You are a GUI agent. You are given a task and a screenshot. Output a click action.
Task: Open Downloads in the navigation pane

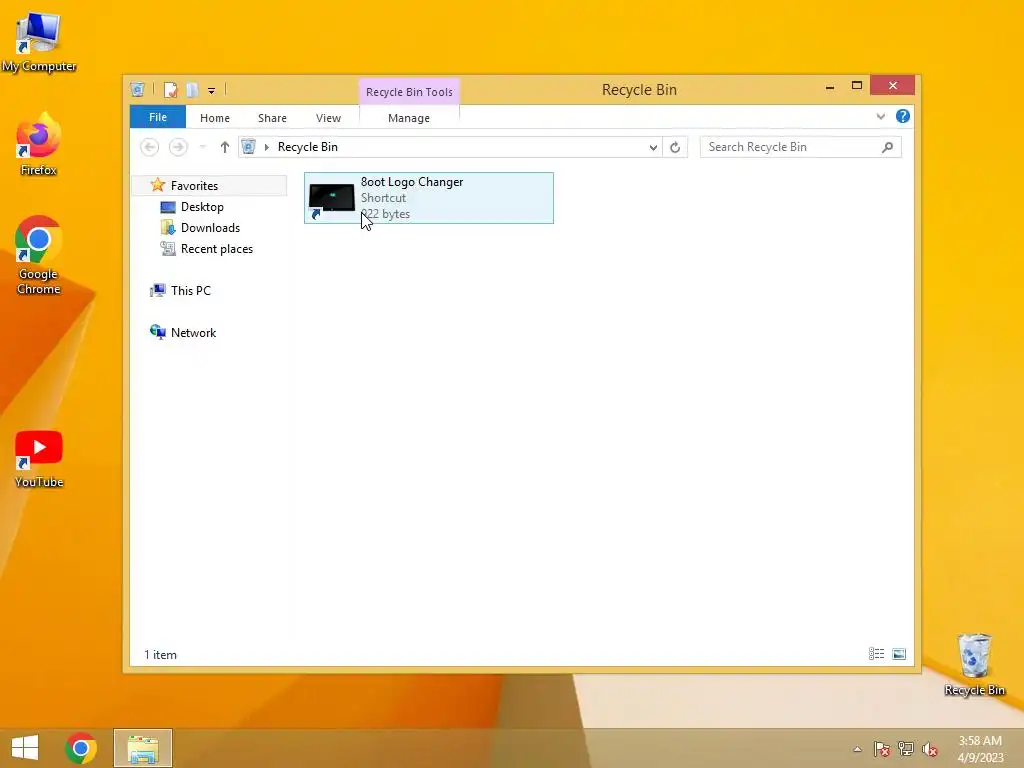[x=210, y=228]
